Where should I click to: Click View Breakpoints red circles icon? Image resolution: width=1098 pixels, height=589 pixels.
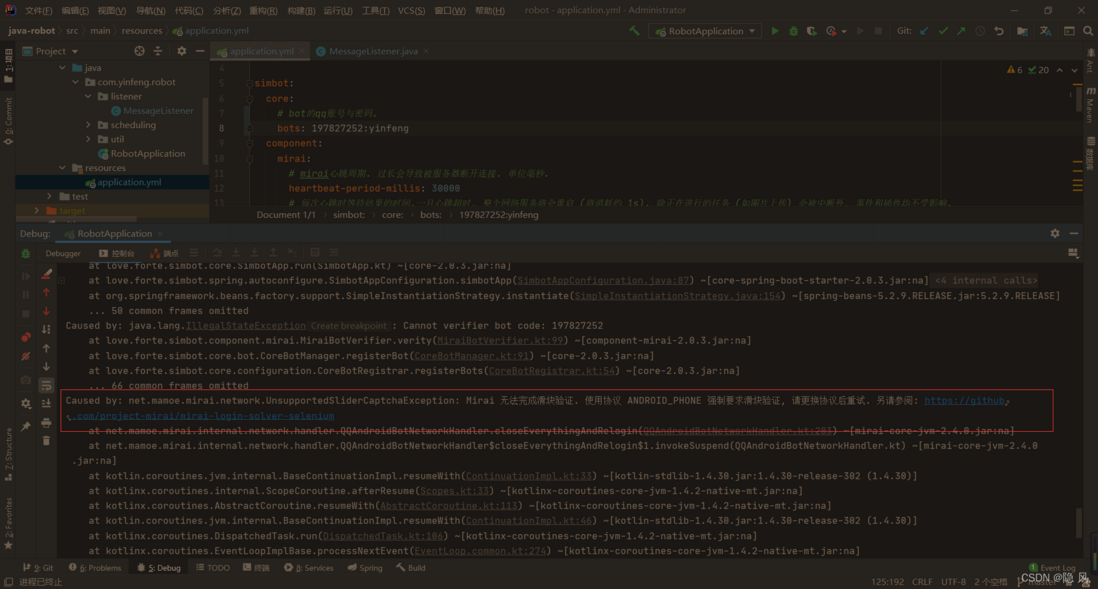coord(26,337)
